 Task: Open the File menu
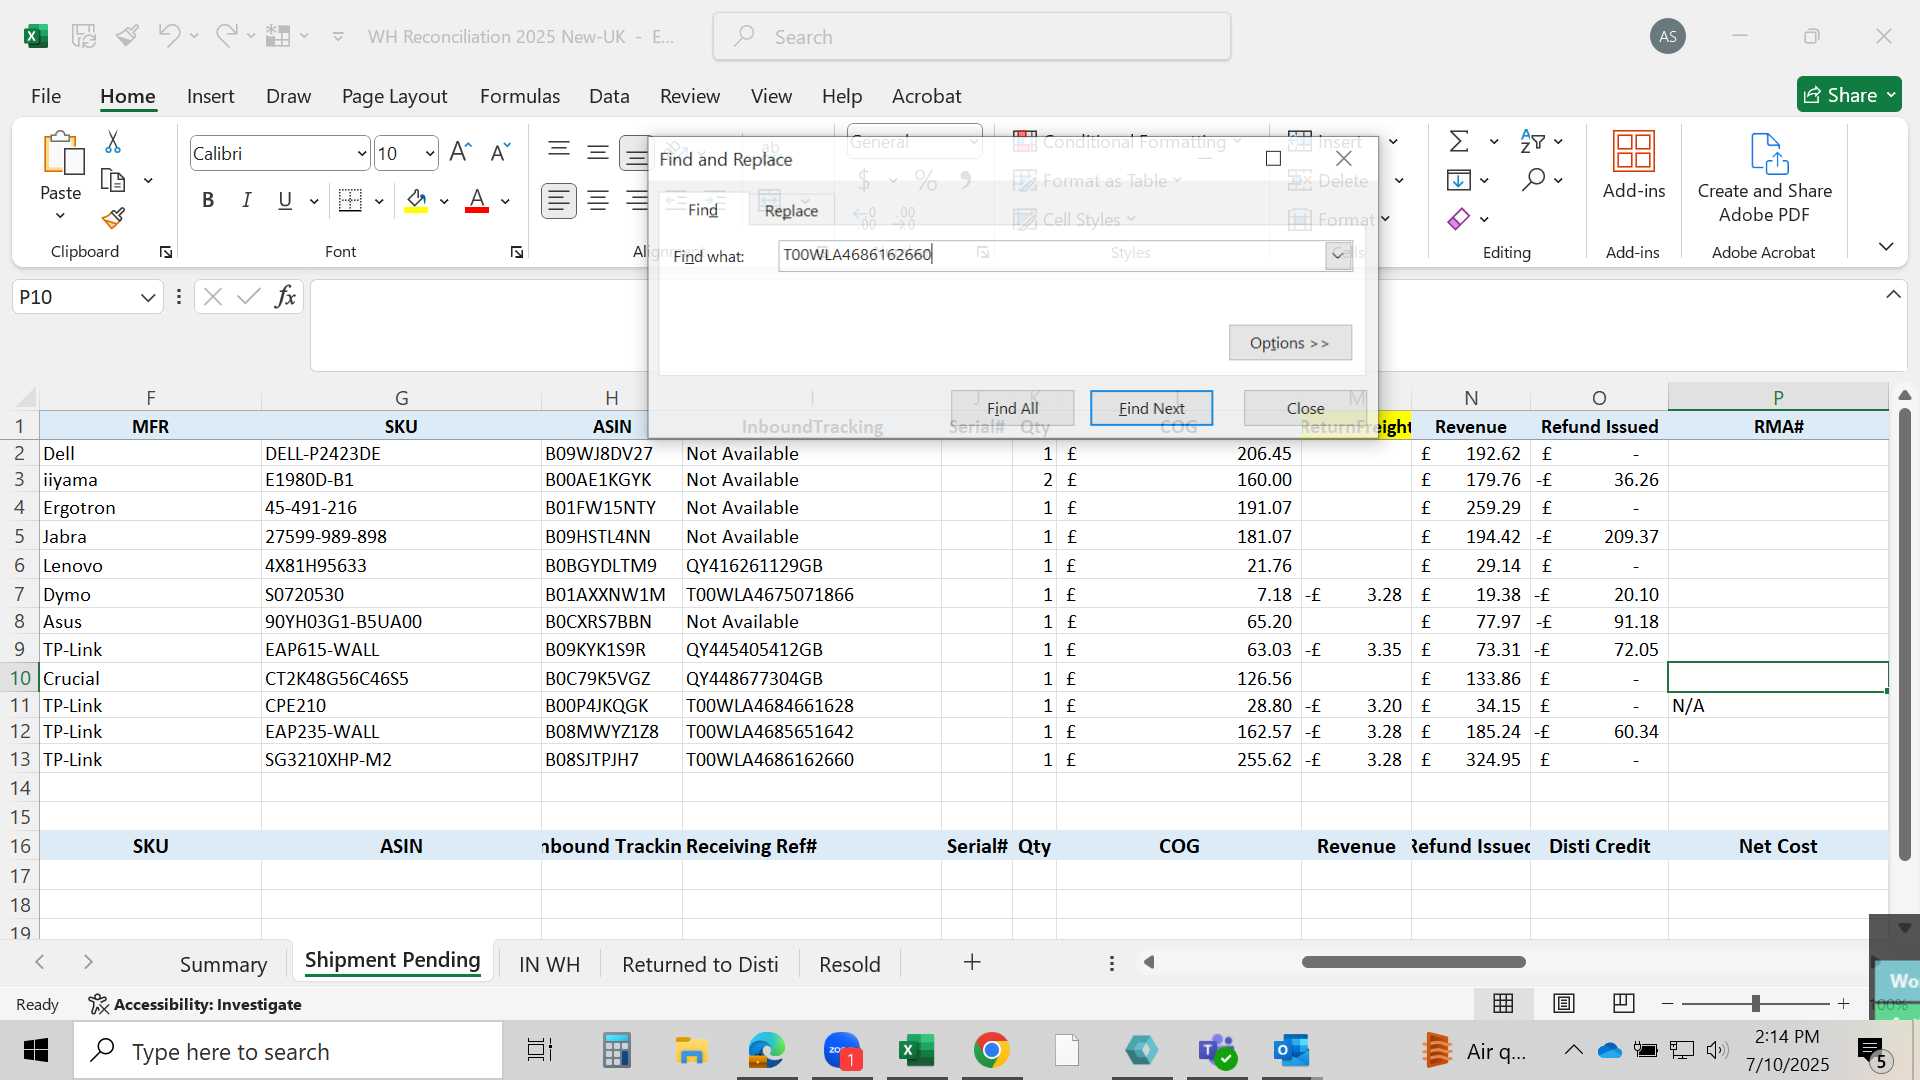point(46,96)
